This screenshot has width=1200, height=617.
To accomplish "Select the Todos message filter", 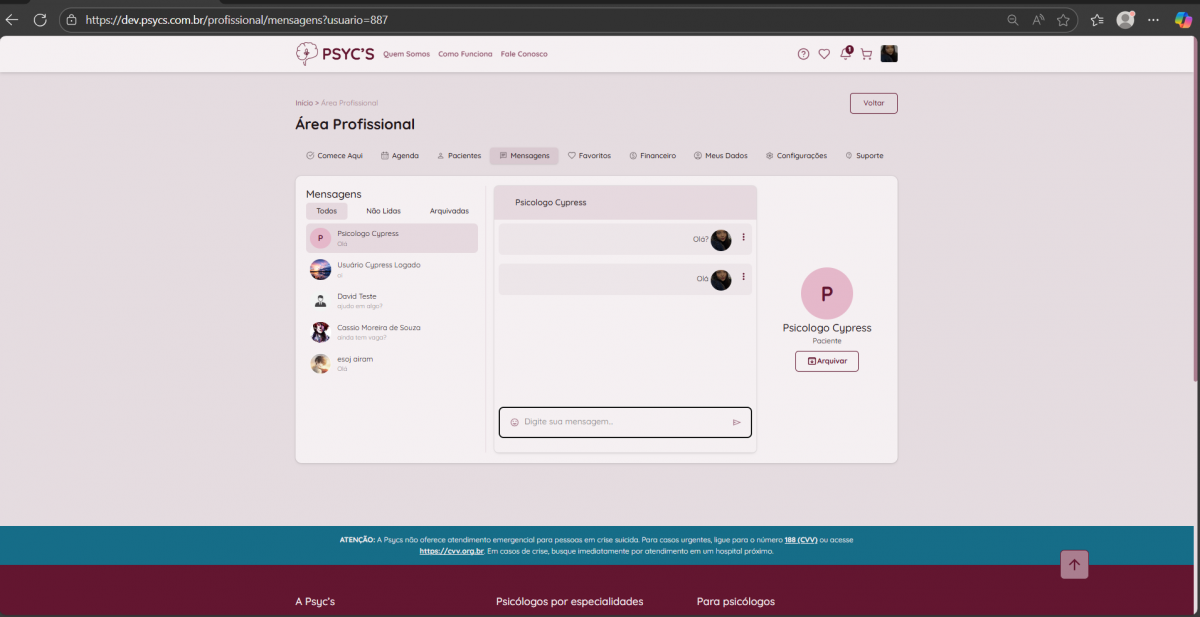I will pos(327,211).
